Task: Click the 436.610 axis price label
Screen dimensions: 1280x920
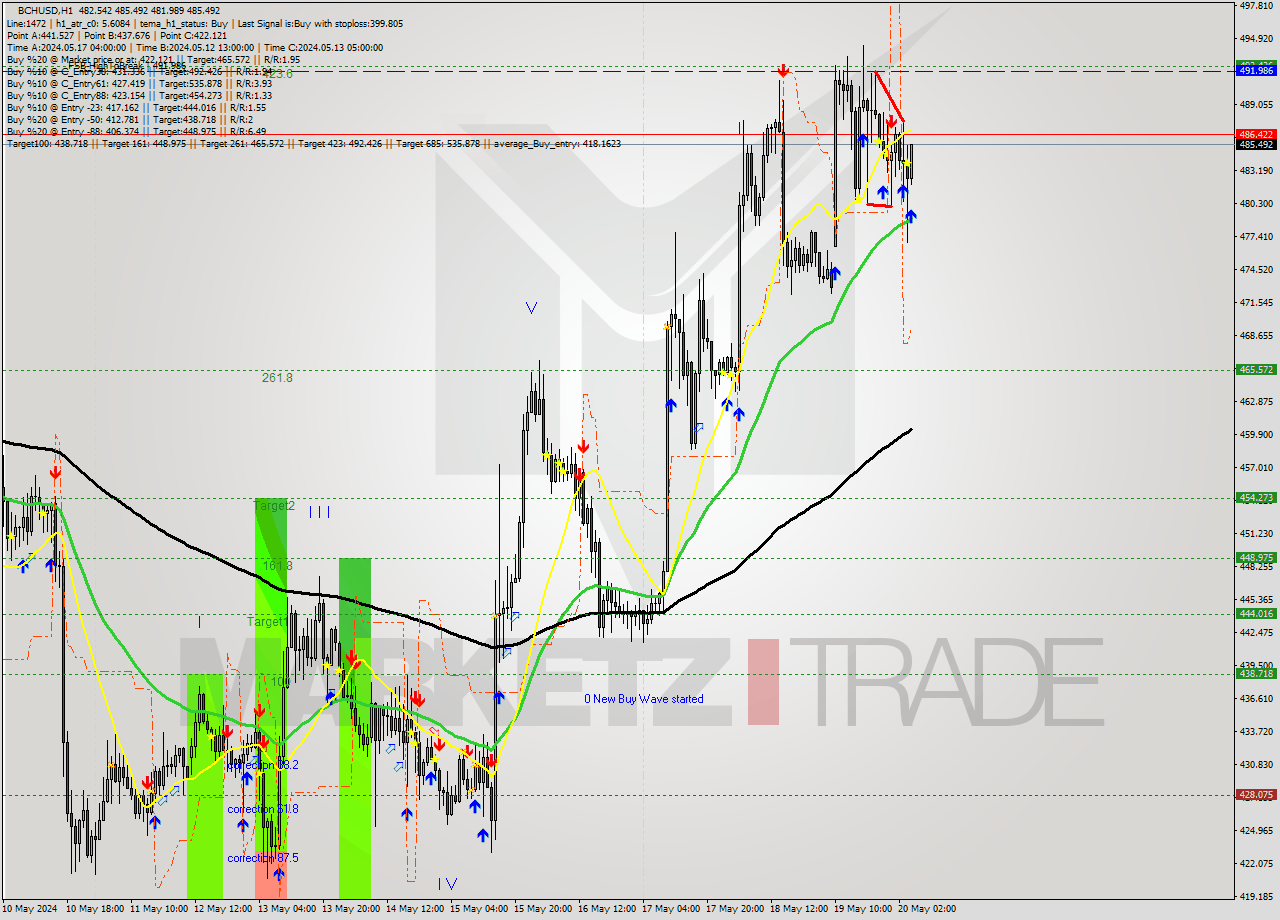Action: click(x=1256, y=699)
